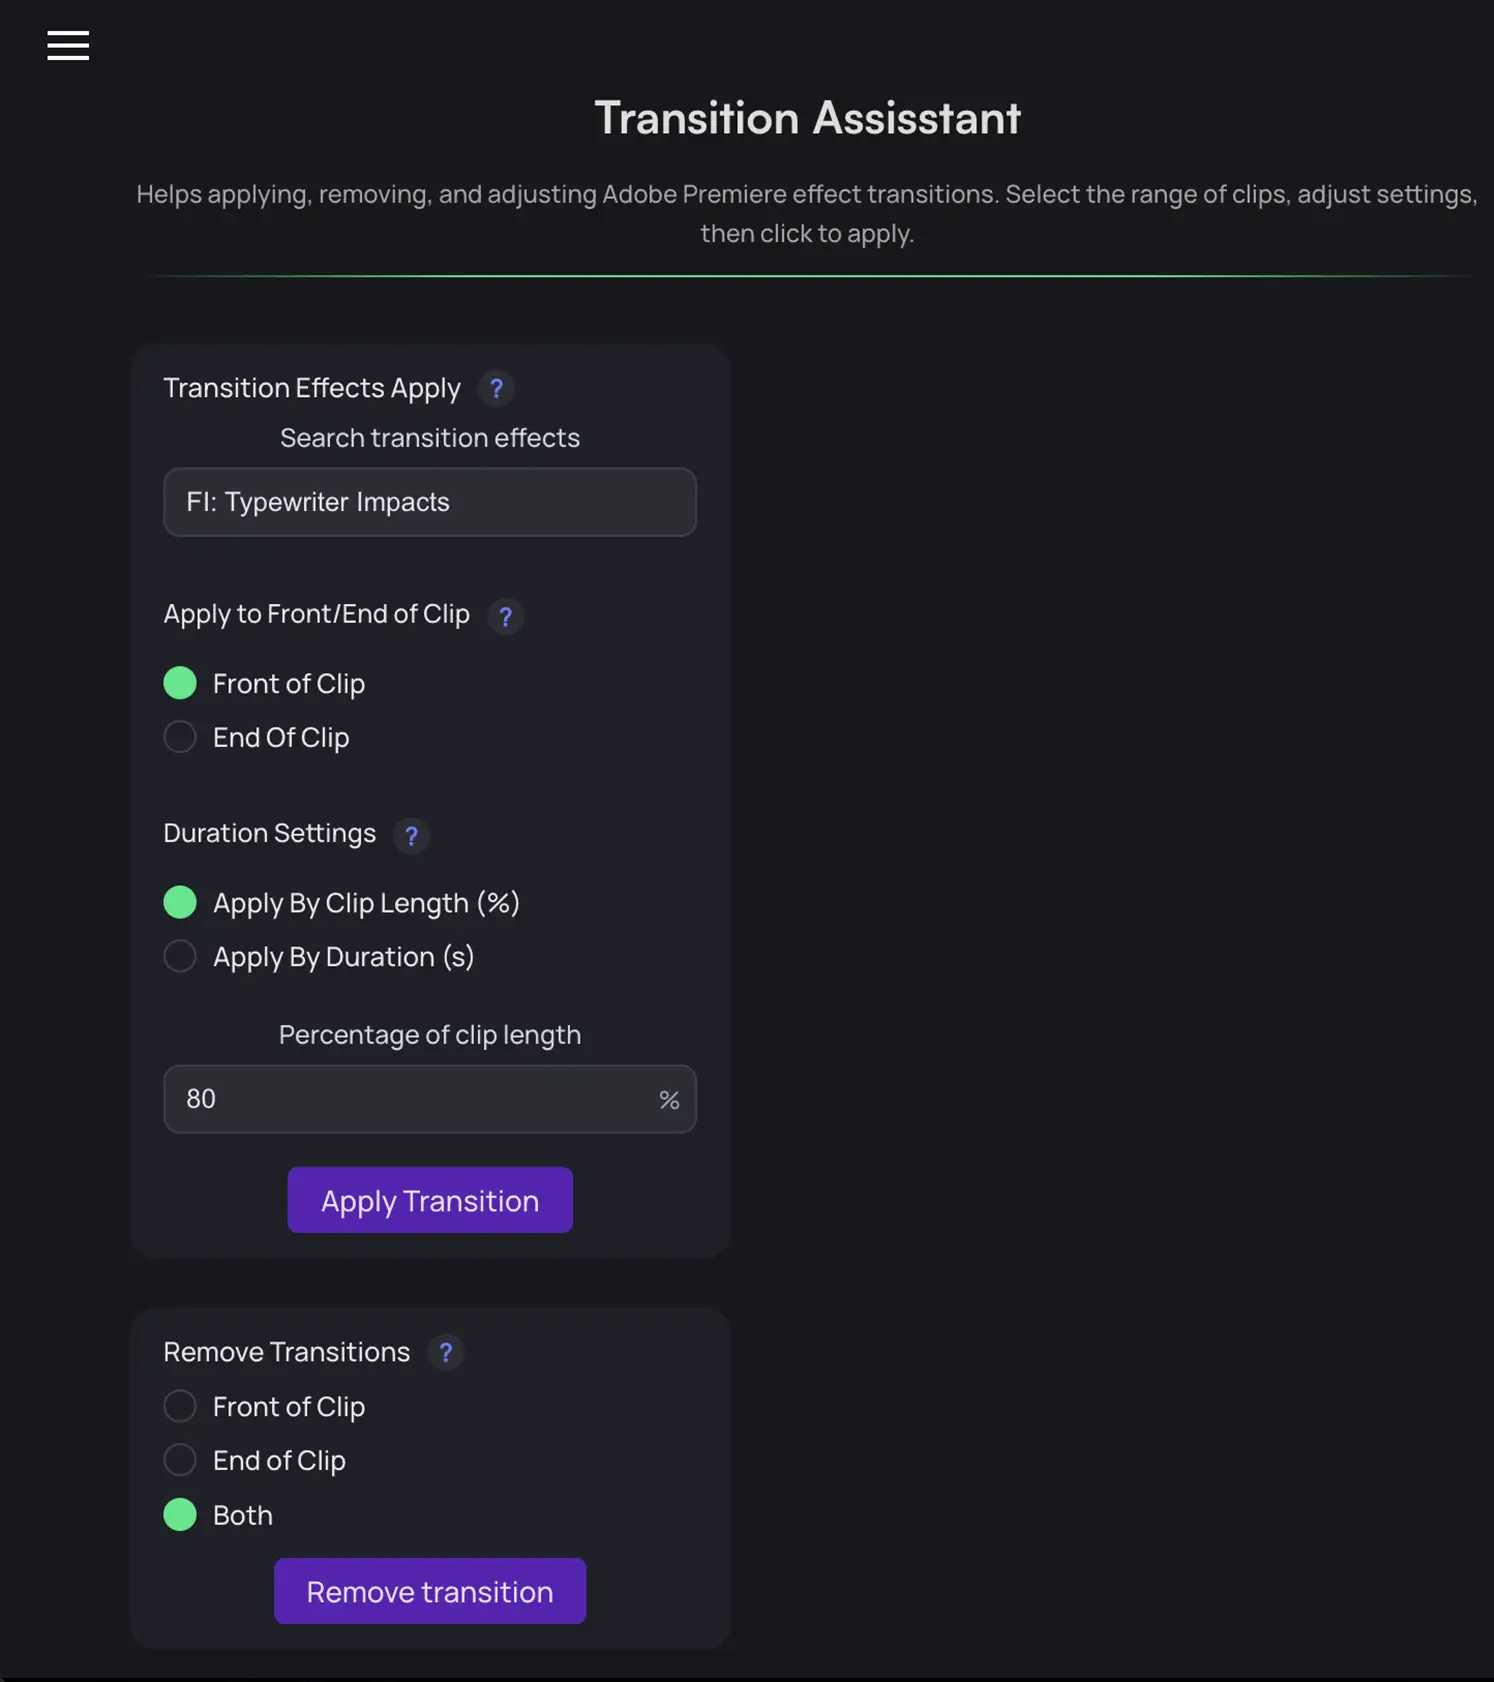Image resolution: width=1494 pixels, height=1682 pixels.
Task: Click the help icon beside Apply to Front/End of Clip
Action: pos(506,617)
